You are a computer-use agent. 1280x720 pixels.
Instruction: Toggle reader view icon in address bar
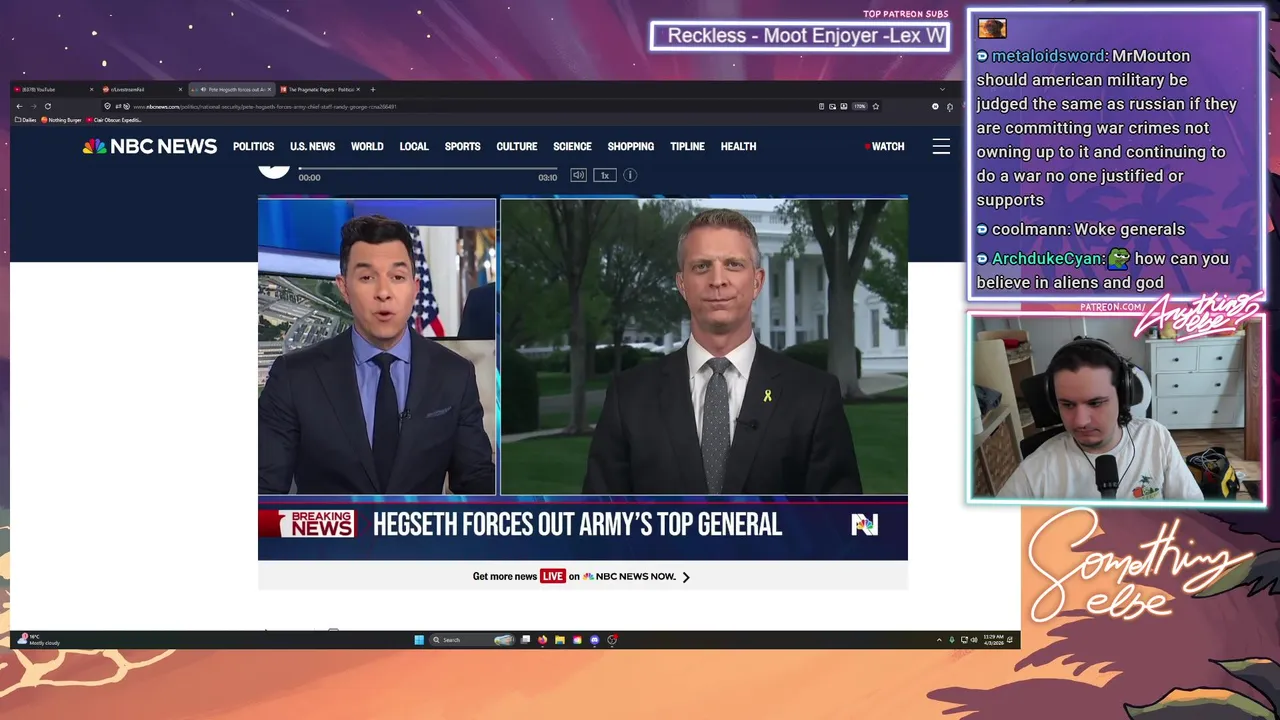pos(821,106)
